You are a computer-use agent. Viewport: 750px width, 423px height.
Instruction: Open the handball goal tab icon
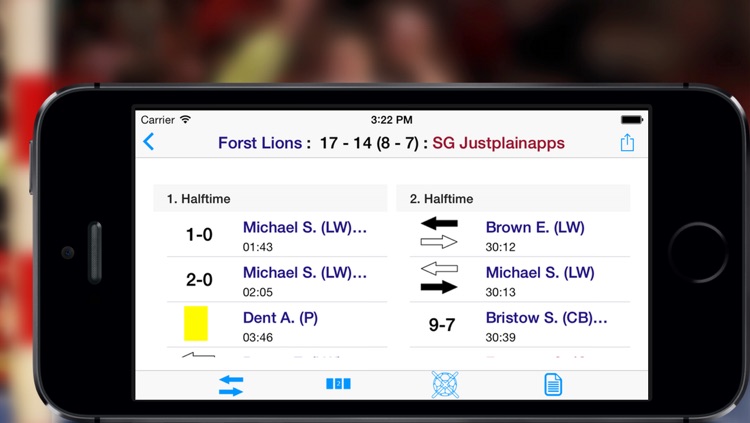point(445,385)
